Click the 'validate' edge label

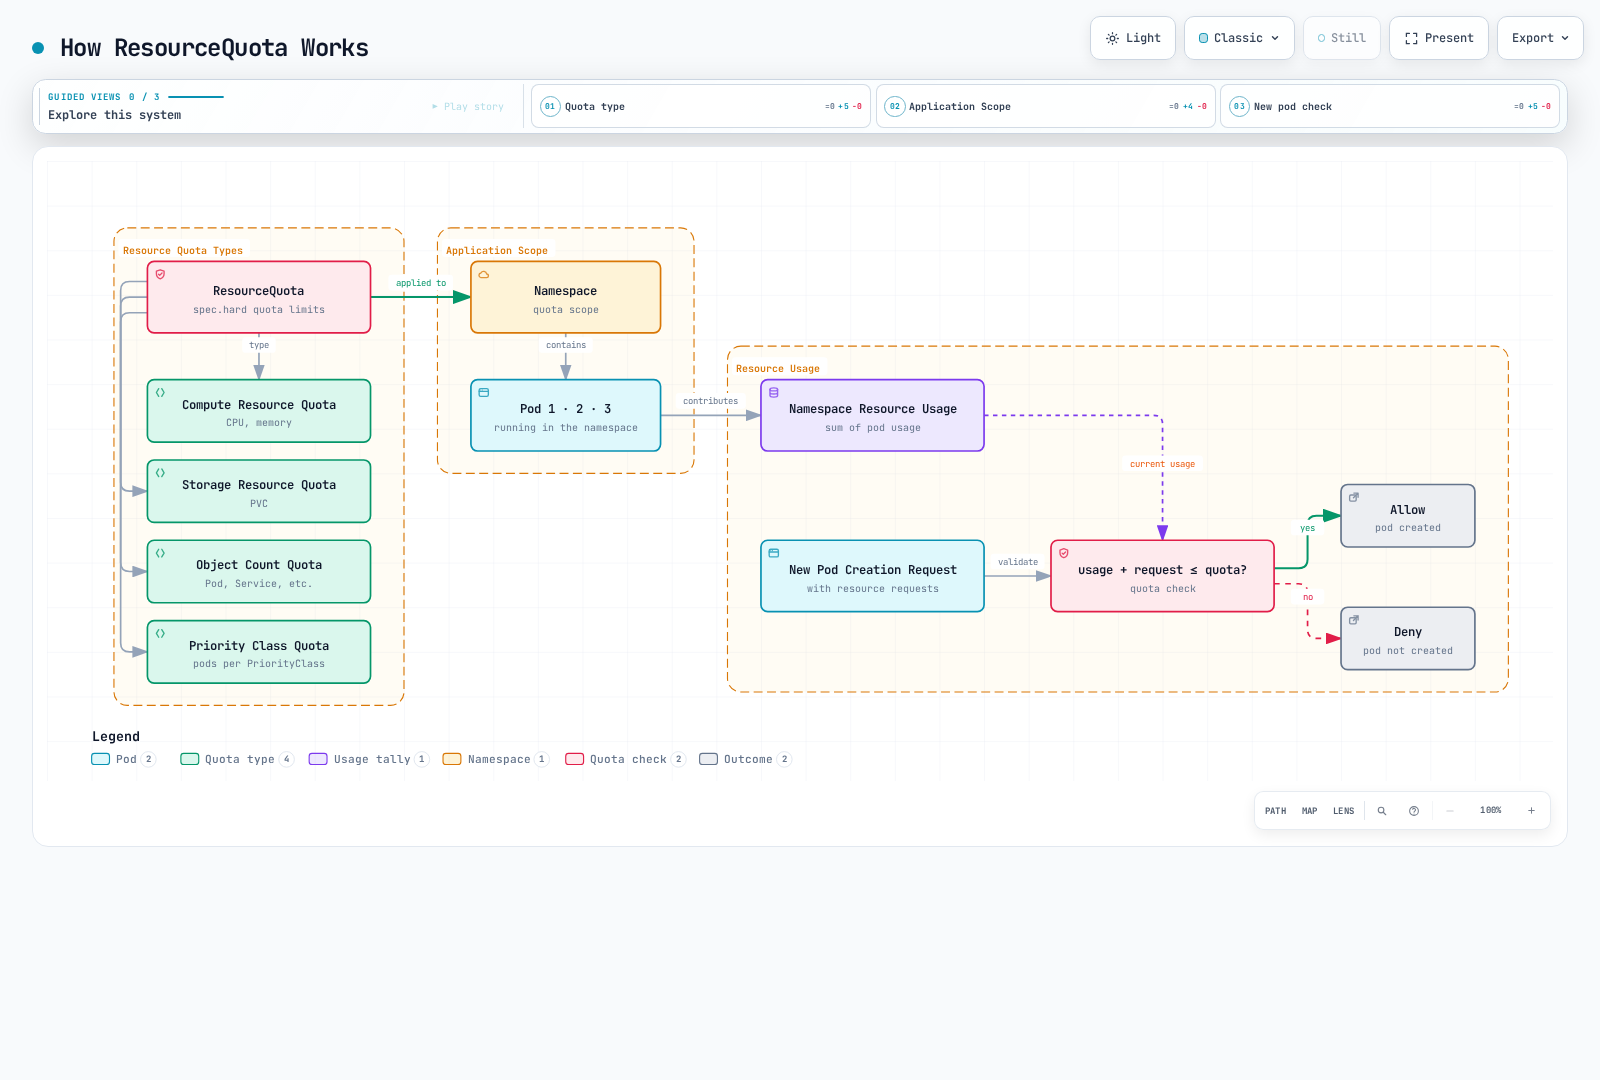[x=1018, y=562]
